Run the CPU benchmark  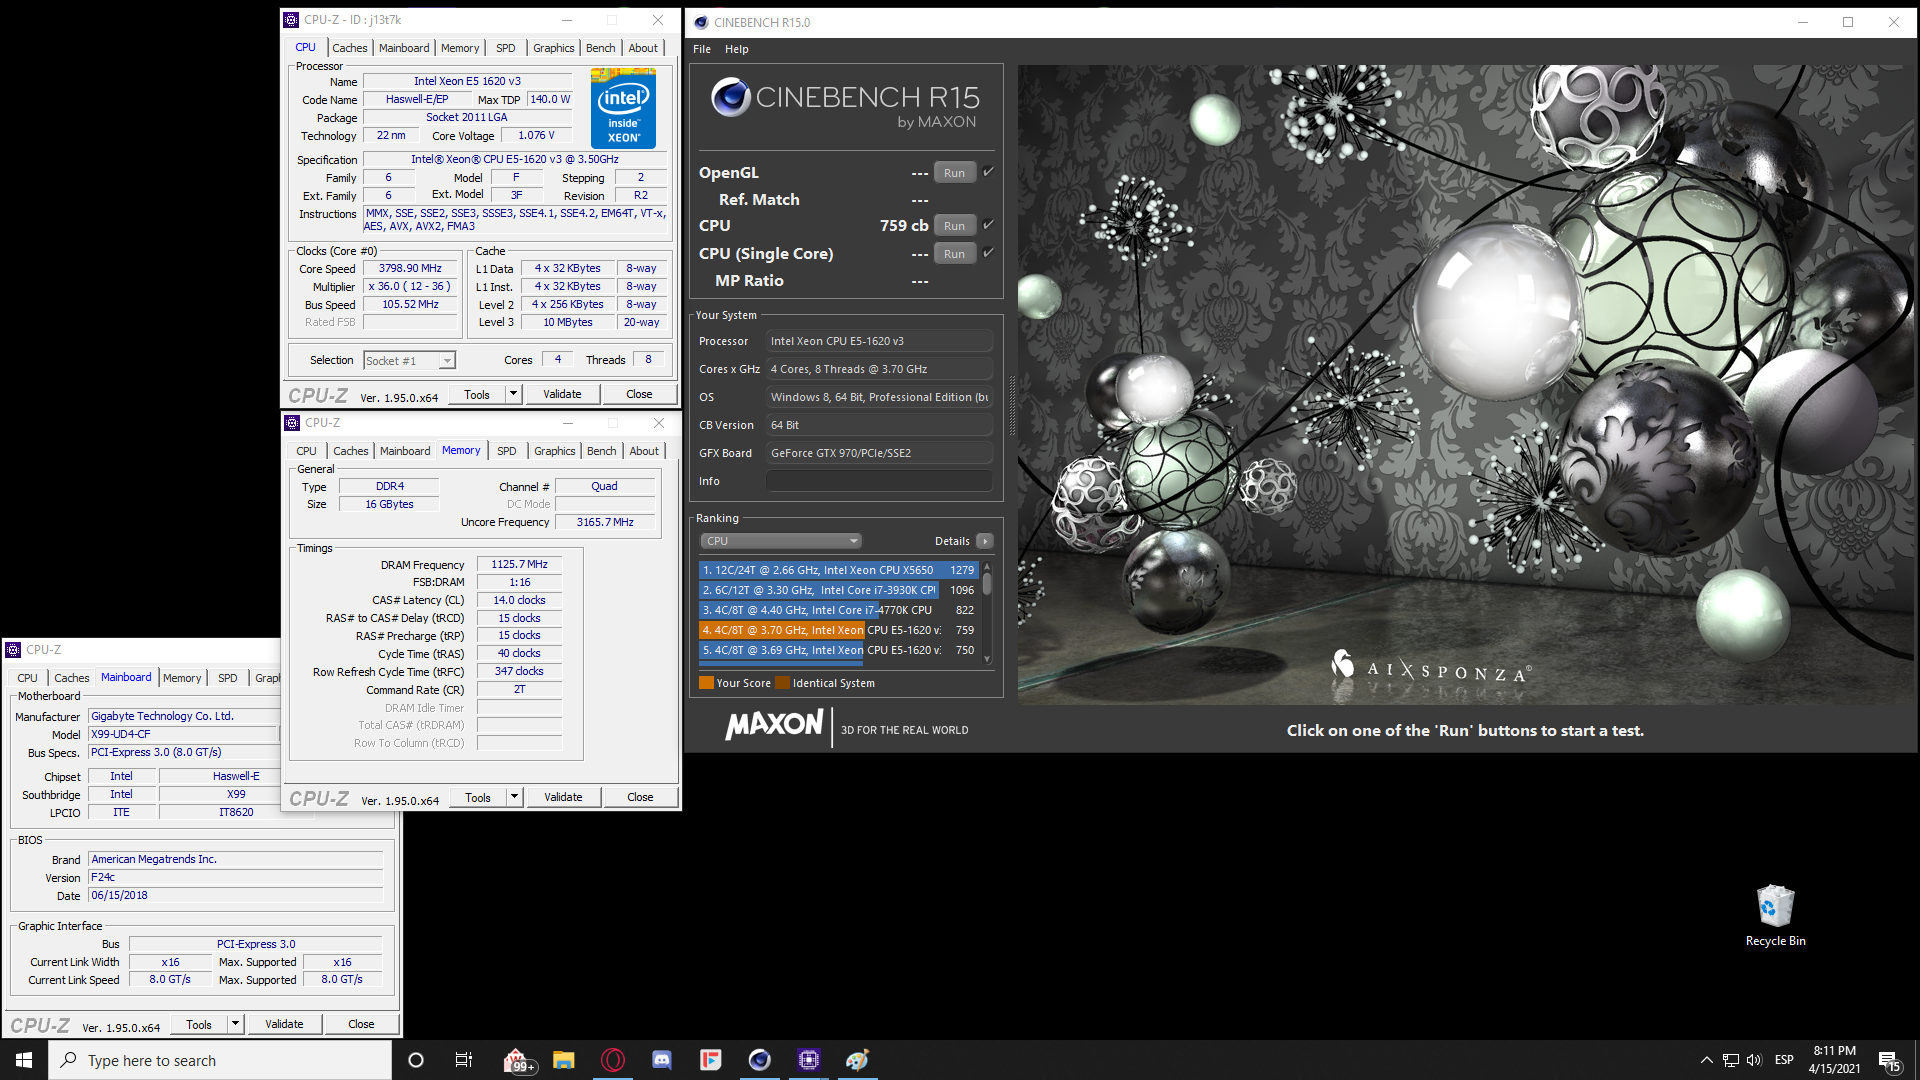[x=954, y=226]
